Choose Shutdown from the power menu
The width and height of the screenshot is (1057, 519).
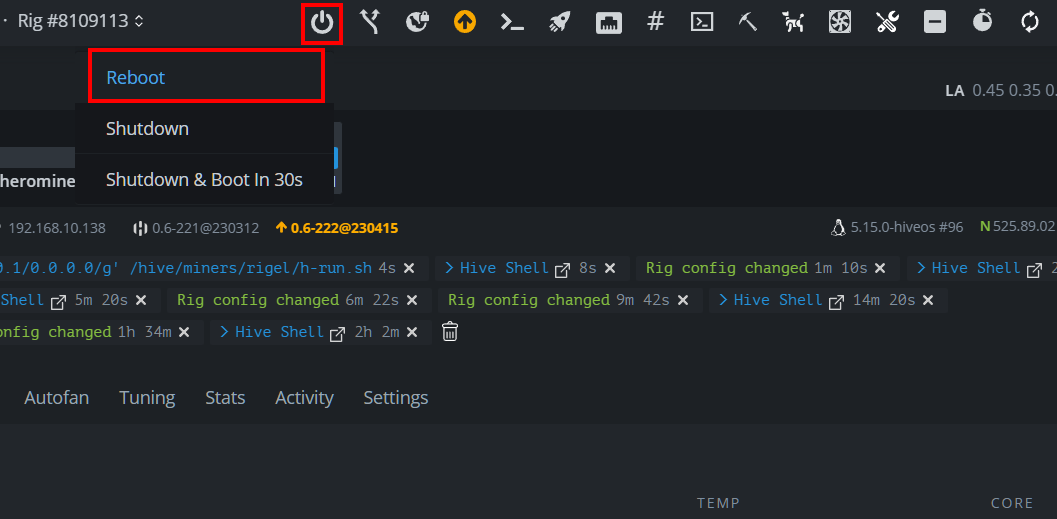click(x=147, y=129)
